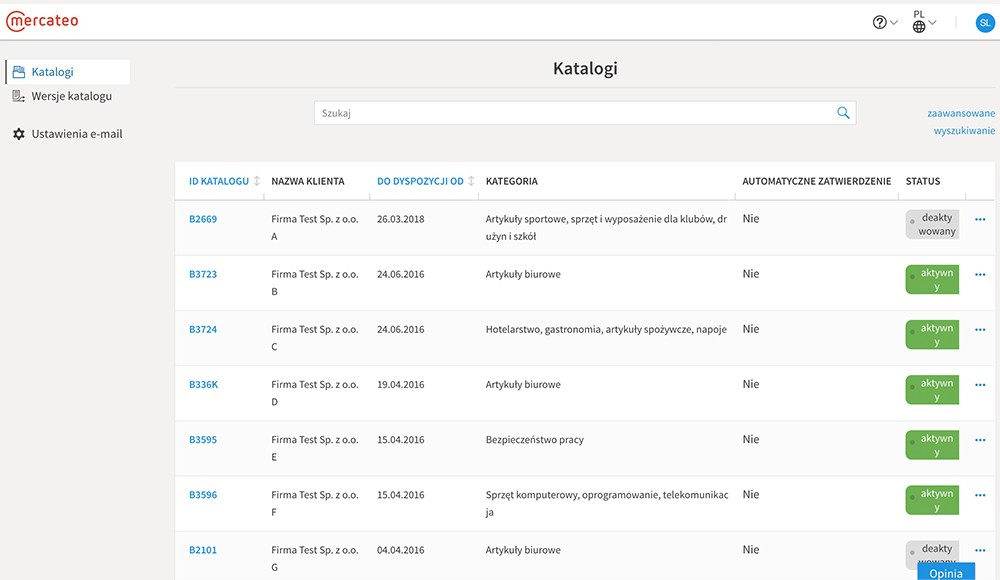Click the KATEGORIA column header

(x=511, y=181)
